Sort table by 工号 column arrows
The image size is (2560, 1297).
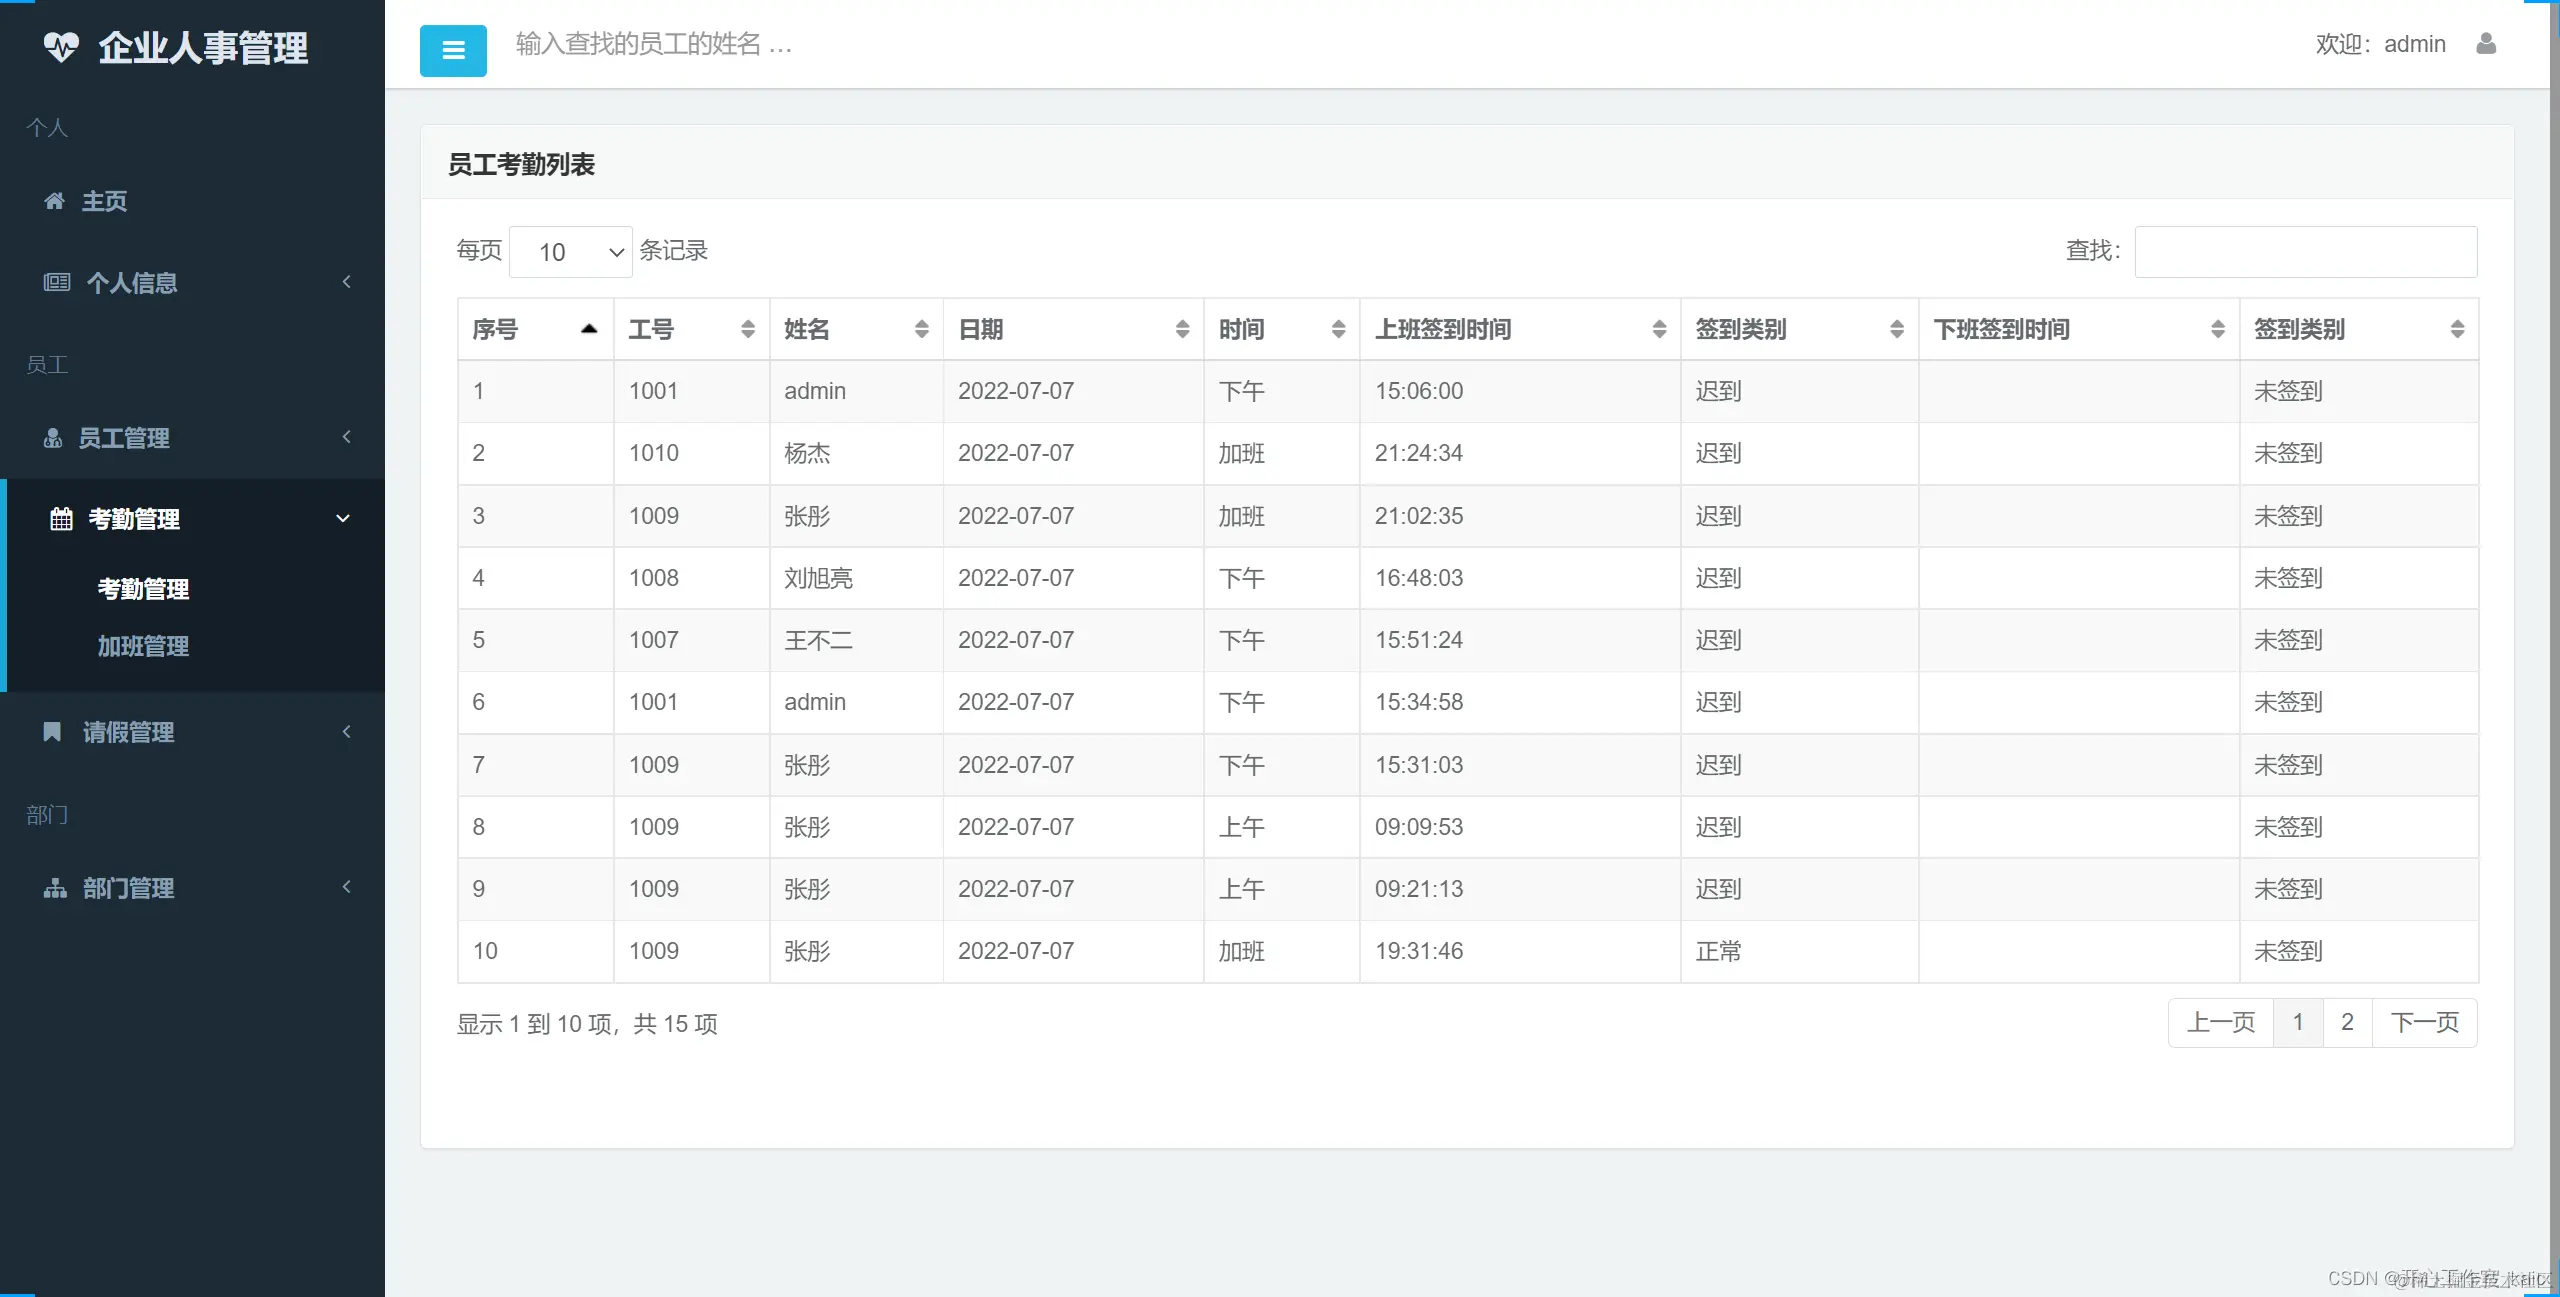(x=747, y=329)
